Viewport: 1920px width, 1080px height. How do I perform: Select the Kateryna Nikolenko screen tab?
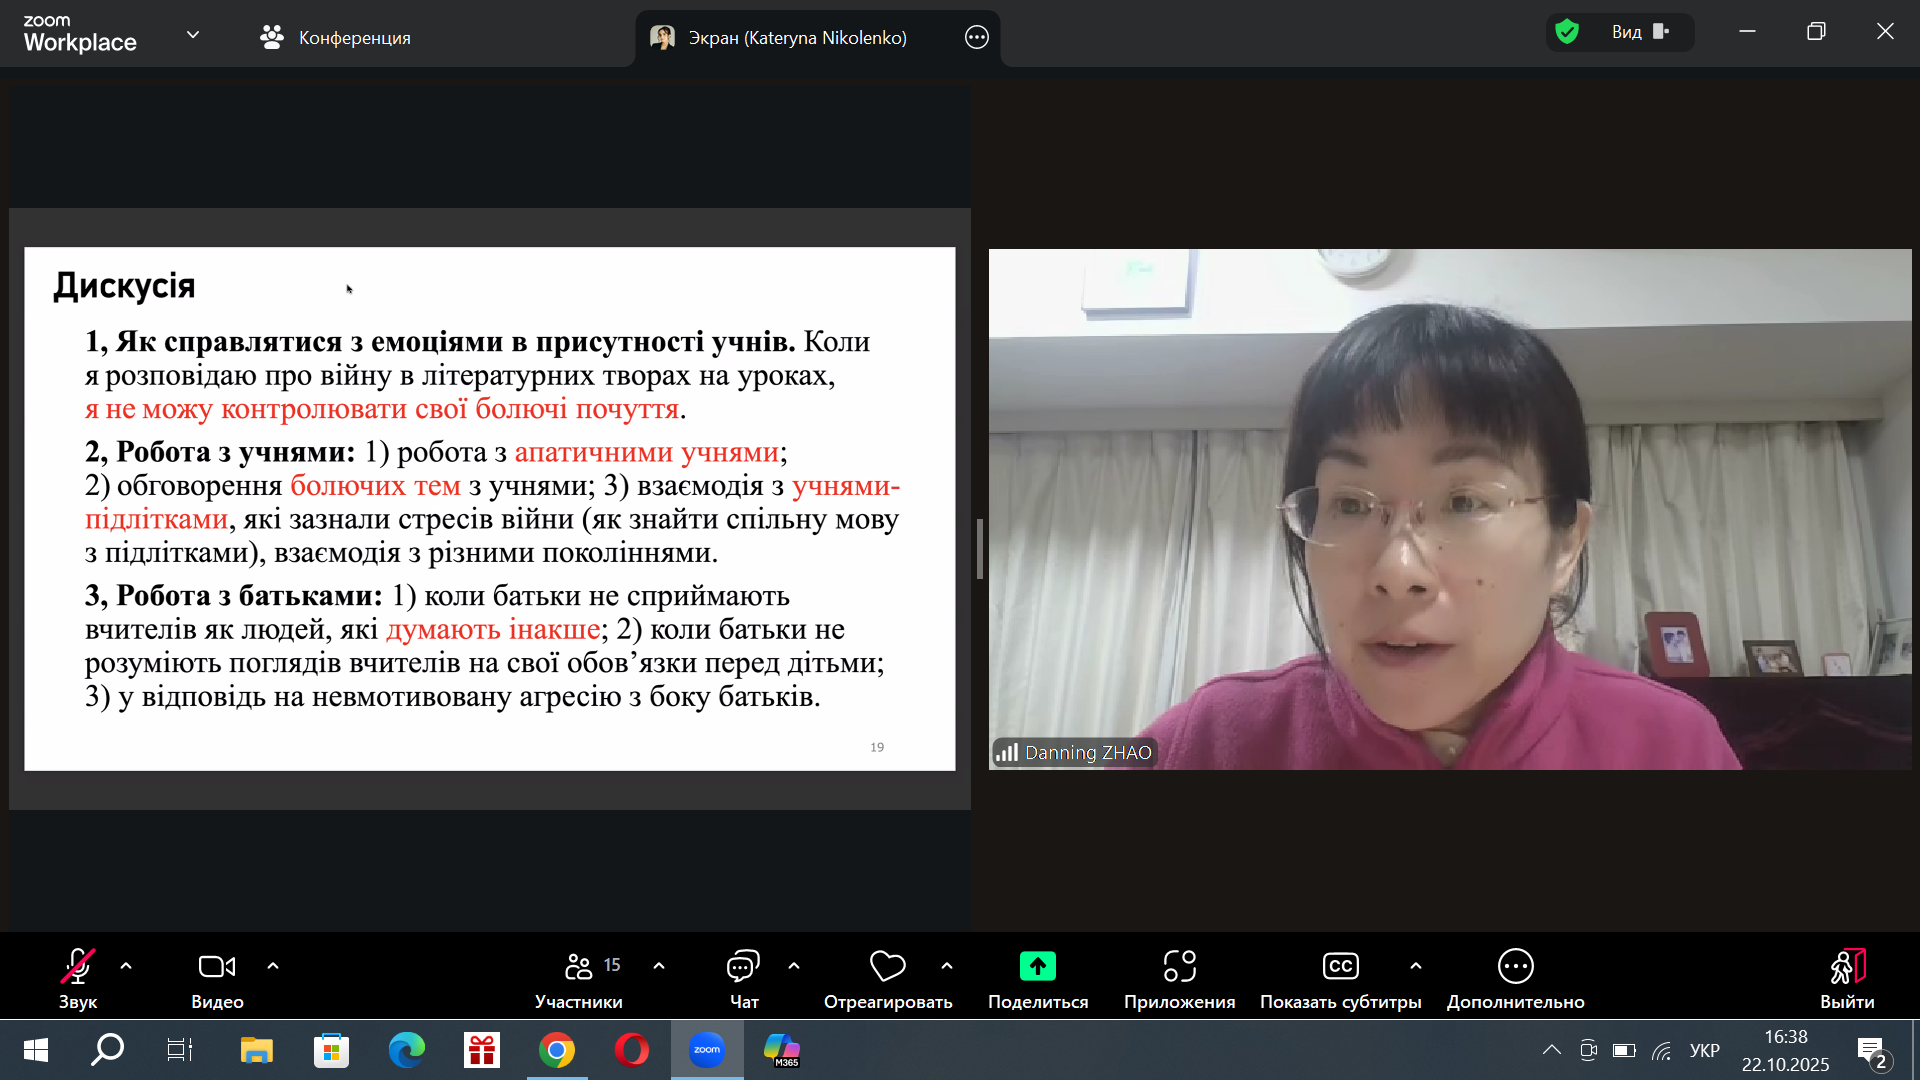pos(796,38)
